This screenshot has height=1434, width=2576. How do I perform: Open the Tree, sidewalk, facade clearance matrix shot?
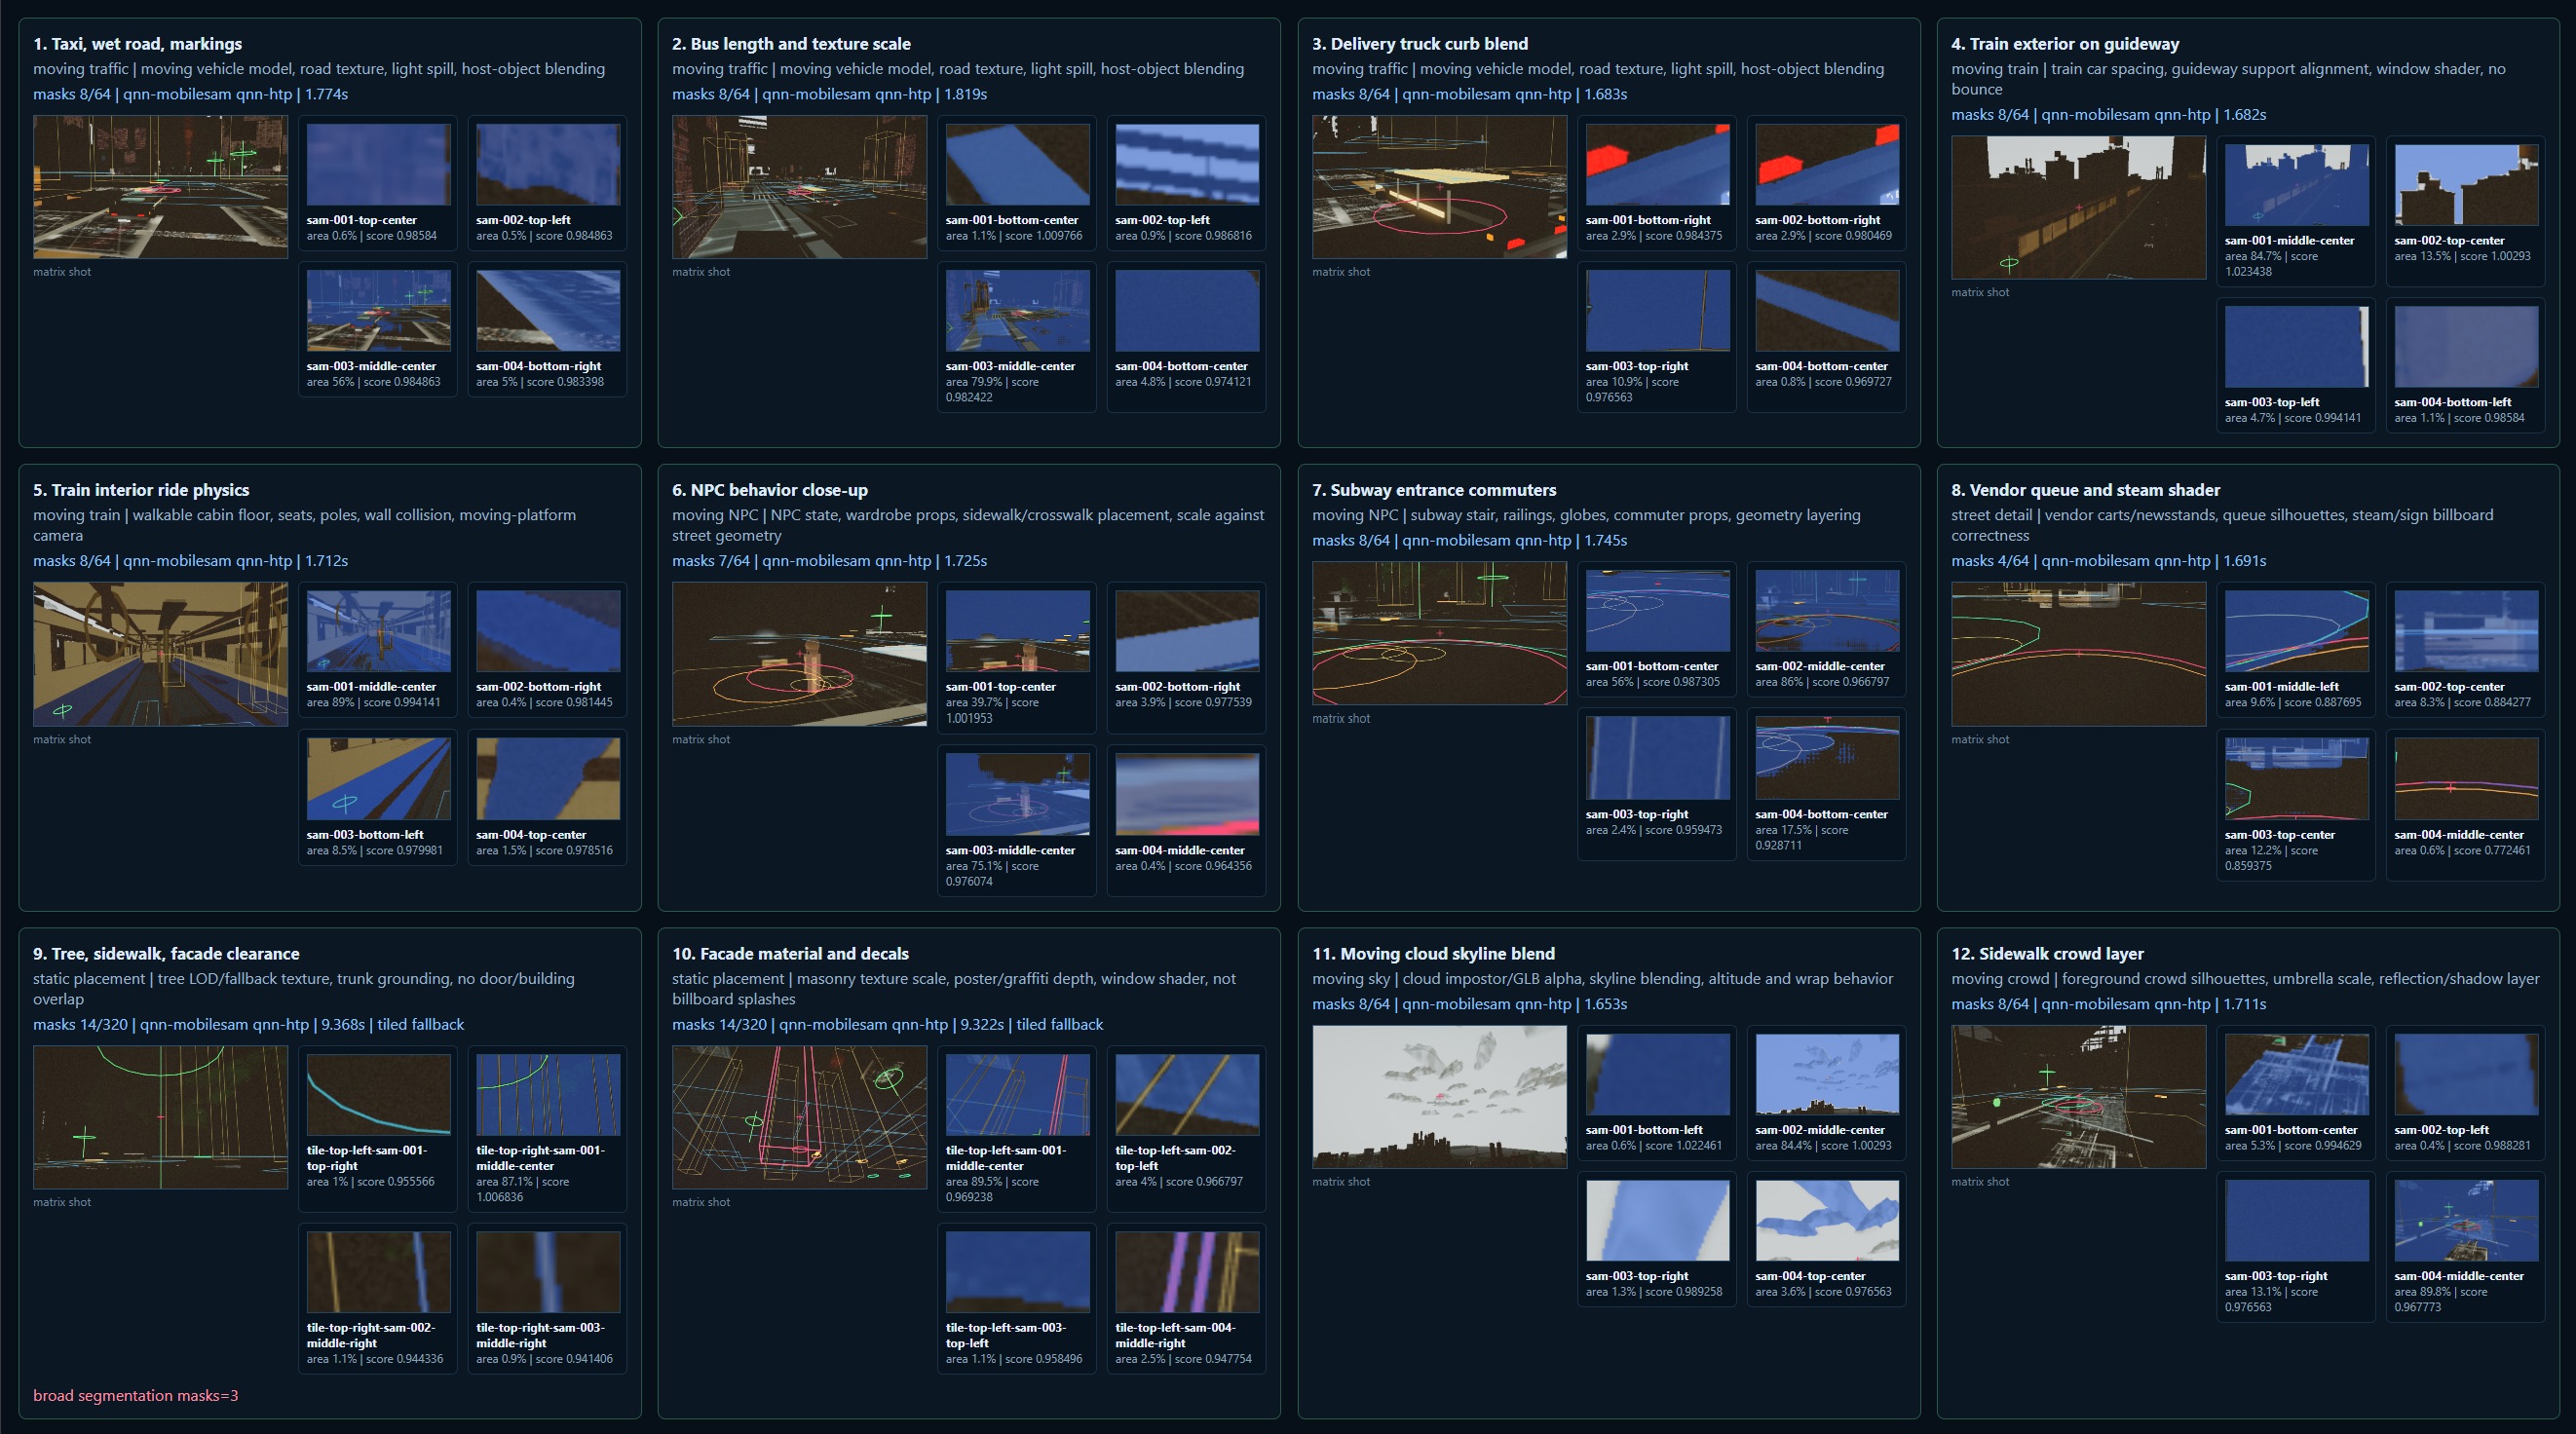click(160, 1117)
